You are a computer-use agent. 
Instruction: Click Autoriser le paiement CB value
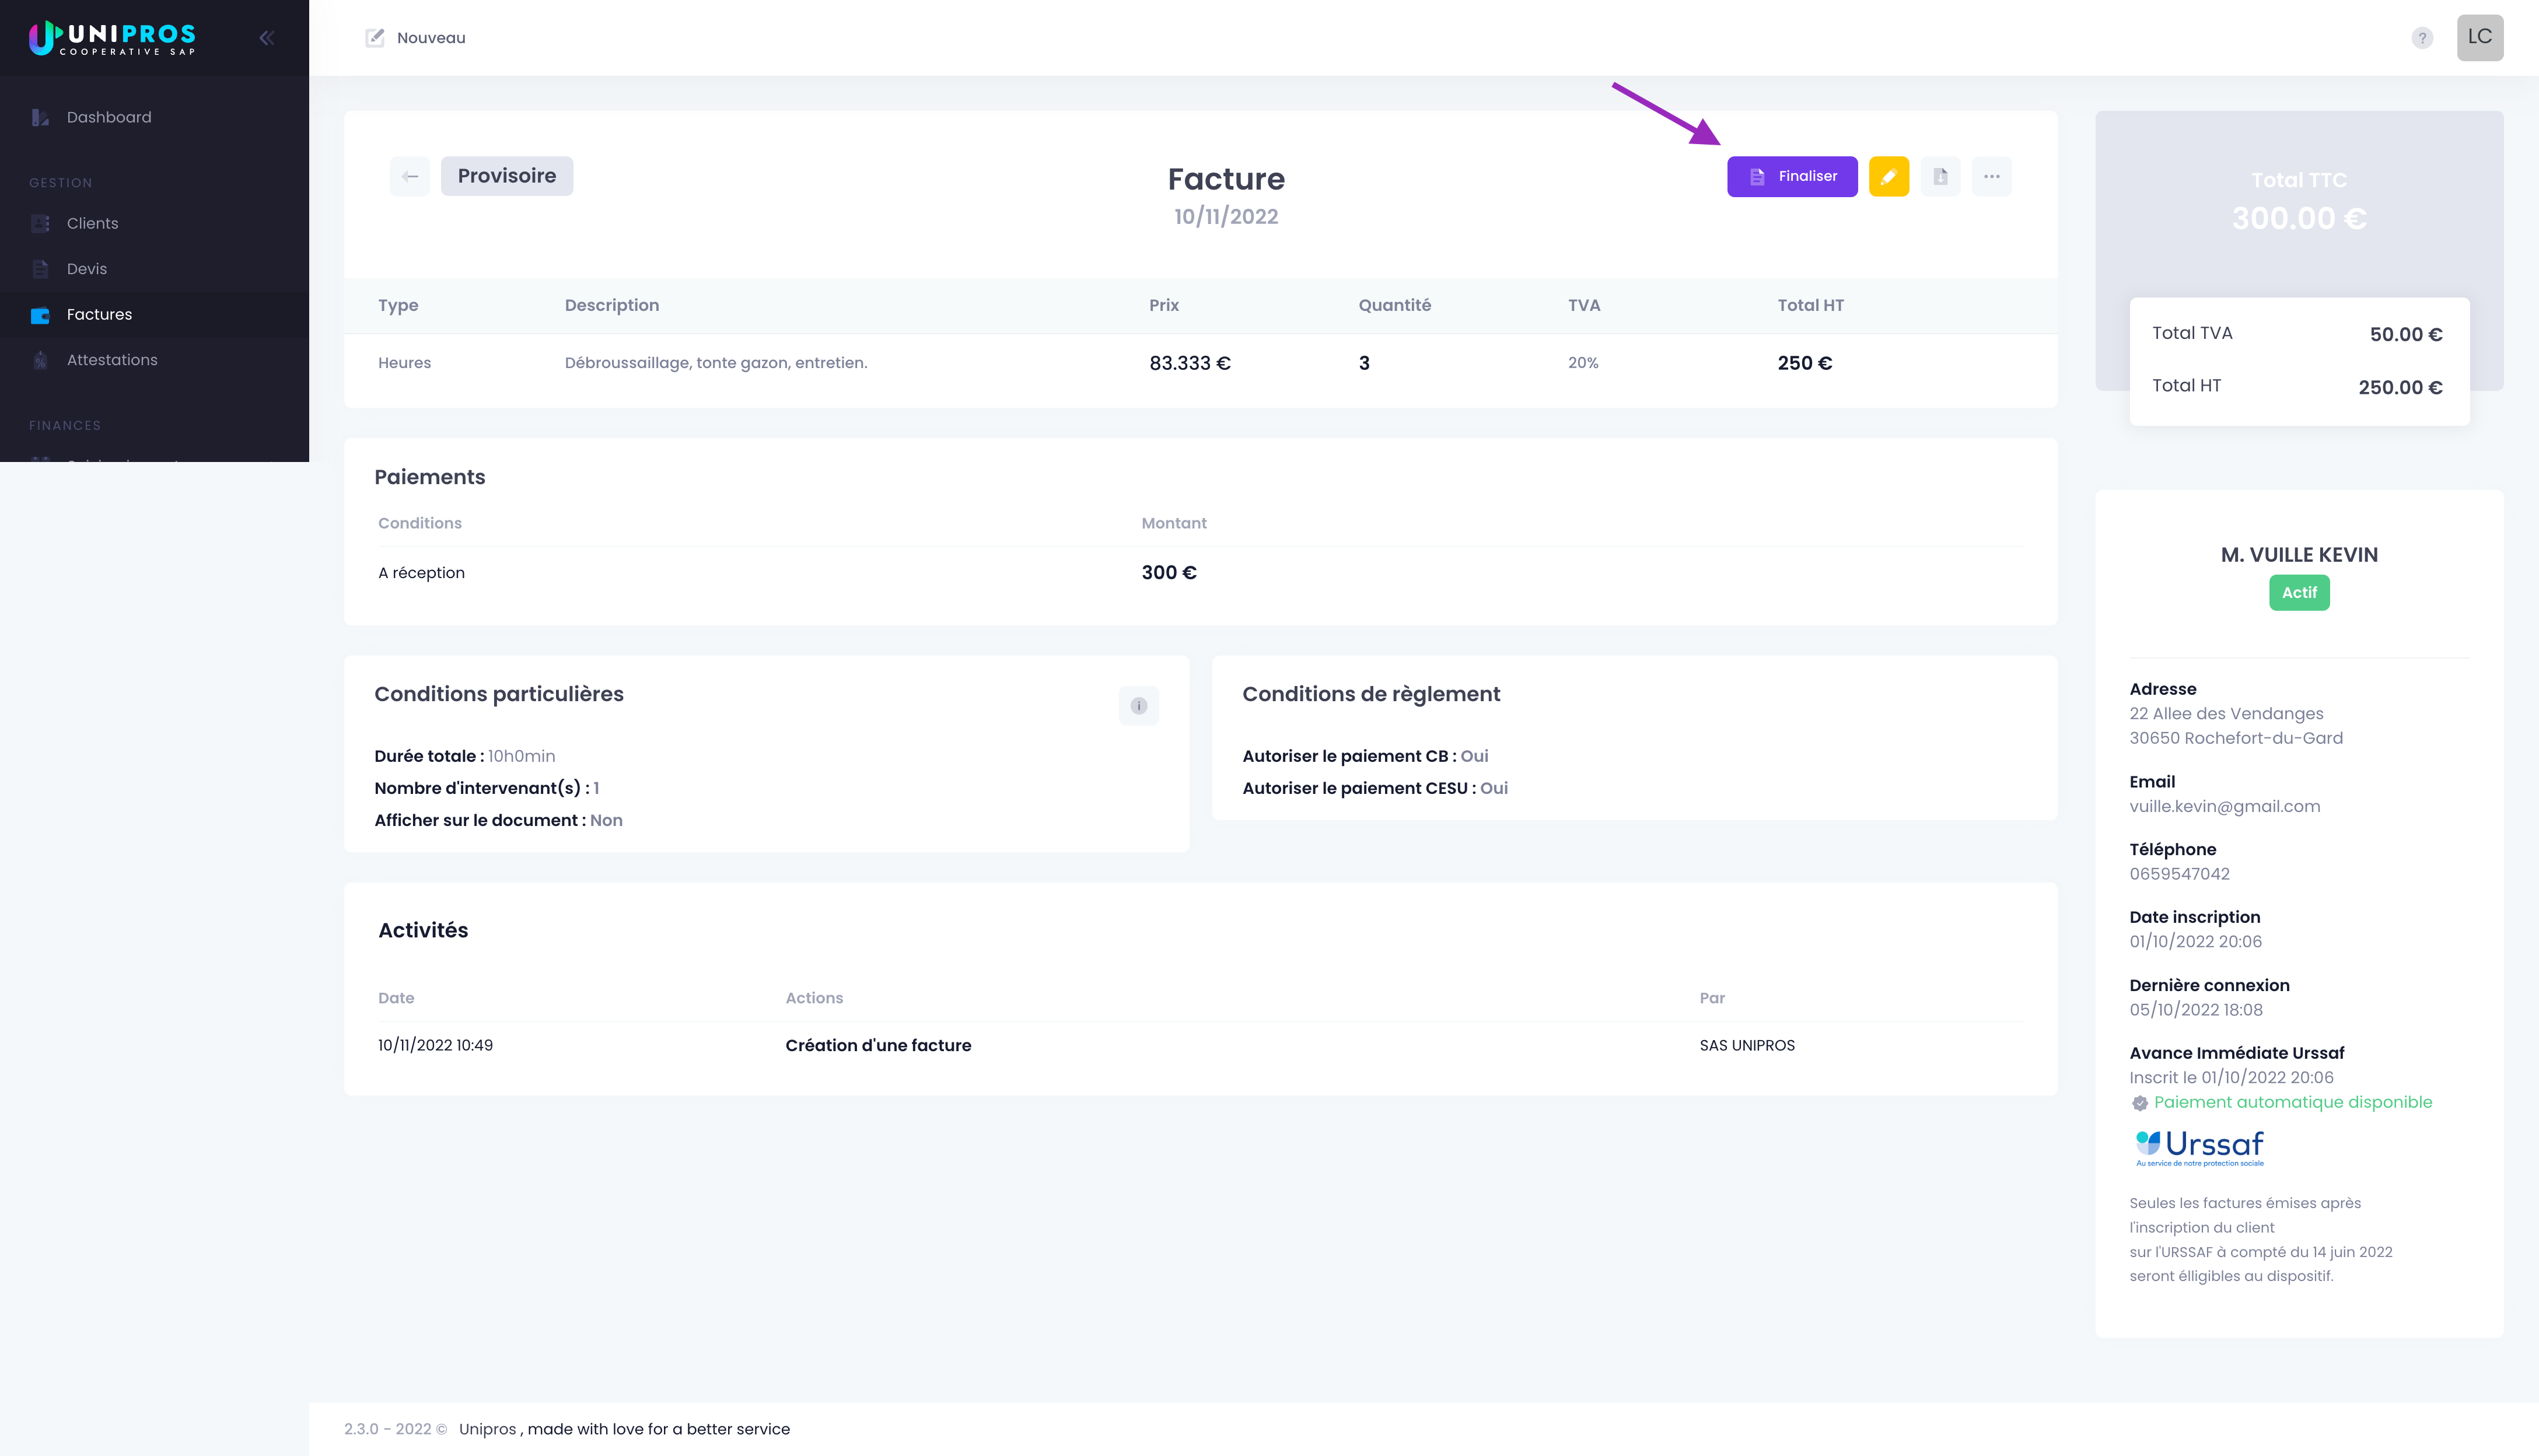click(x=1474, y=756)
